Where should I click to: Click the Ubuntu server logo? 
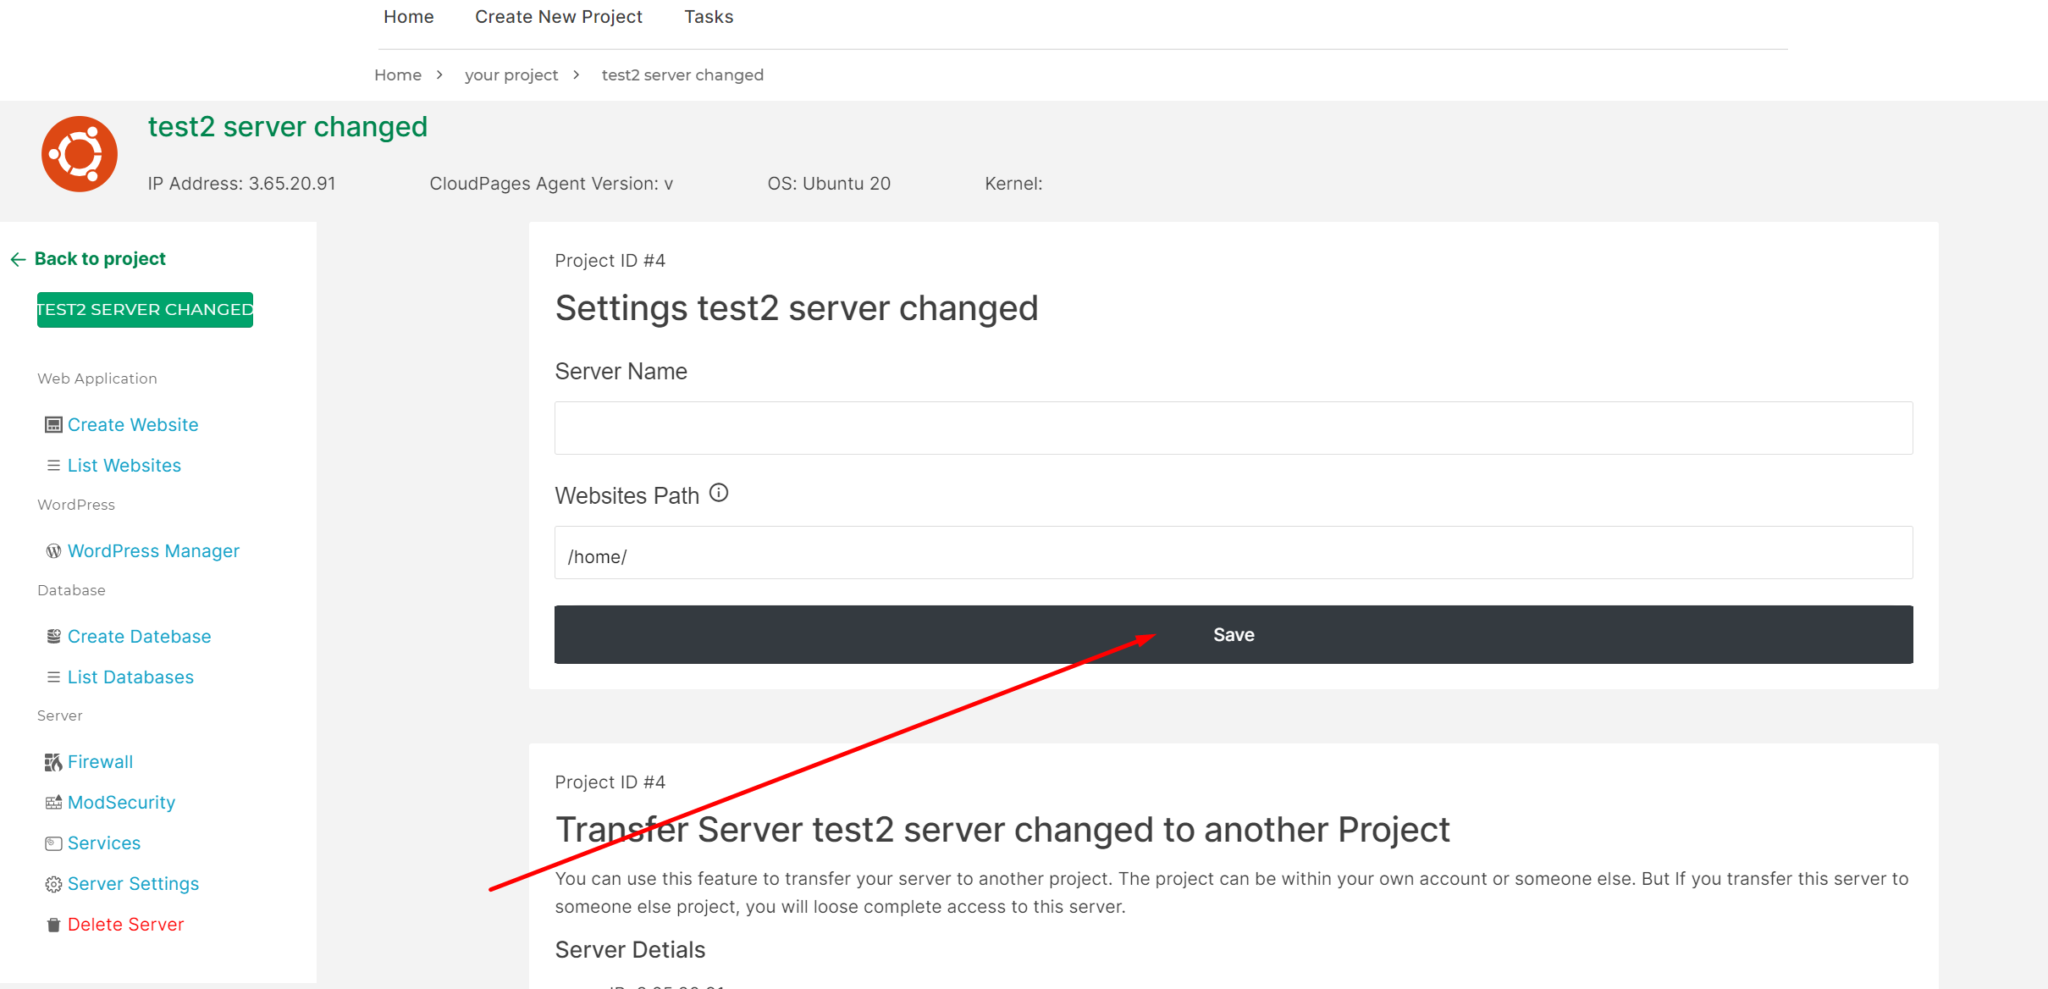pos(79,153)
